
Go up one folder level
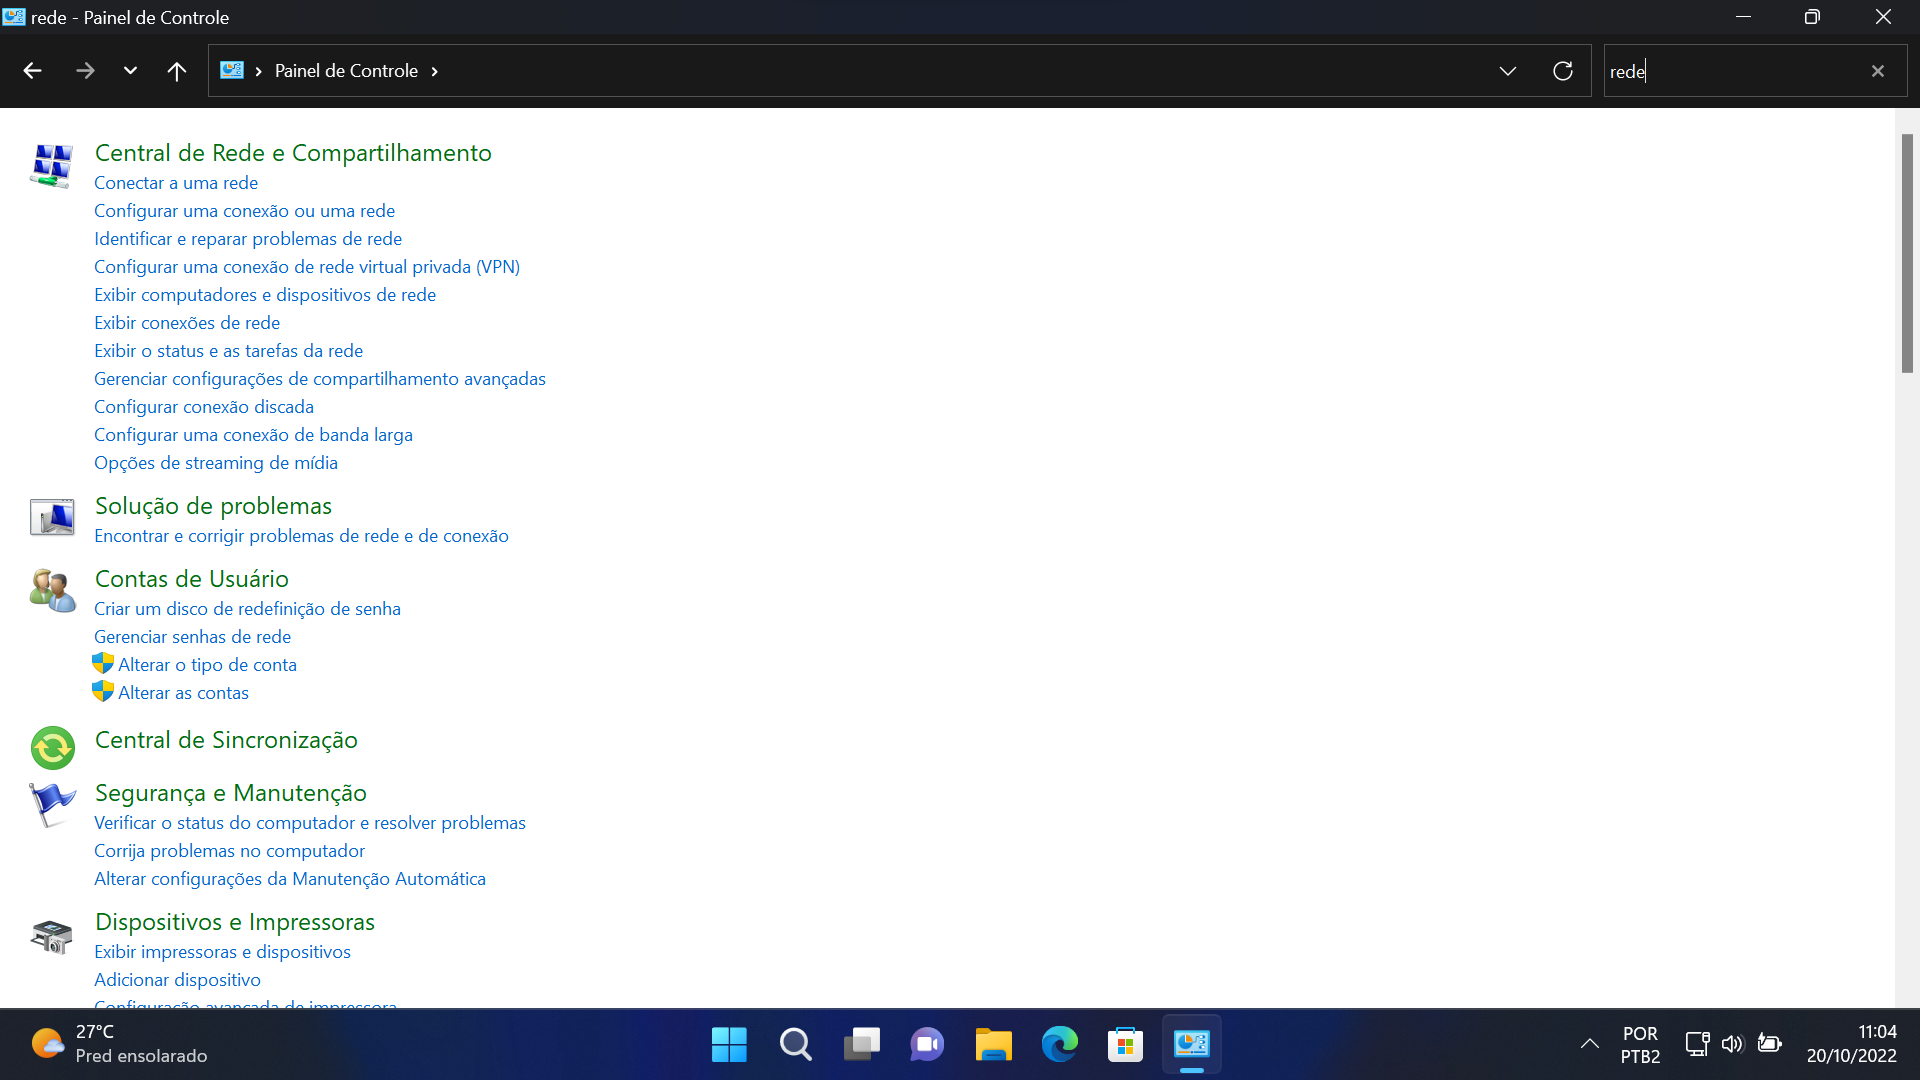point(176,71)
